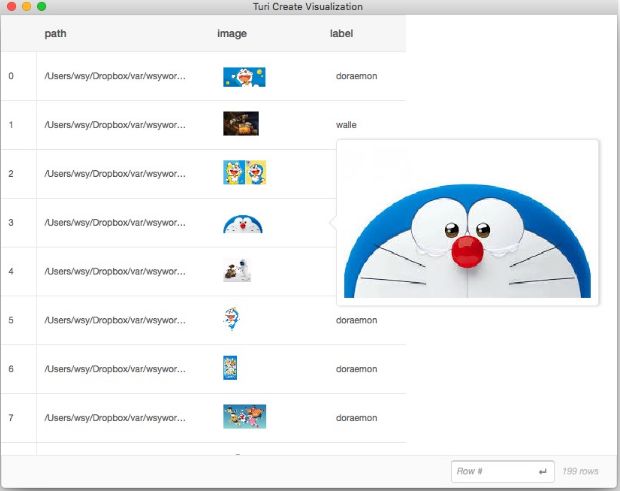Click row index 4
Image resolution: width=620 pixels, height=491 pixels.
click(11, 271)
